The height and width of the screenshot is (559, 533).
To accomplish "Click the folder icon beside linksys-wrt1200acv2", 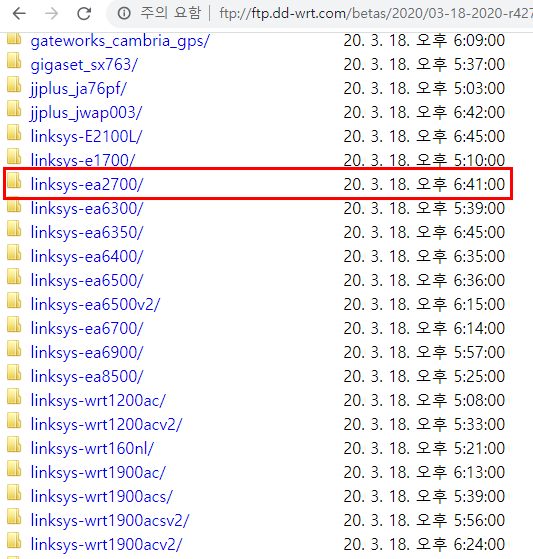I will tap(14, 420).
